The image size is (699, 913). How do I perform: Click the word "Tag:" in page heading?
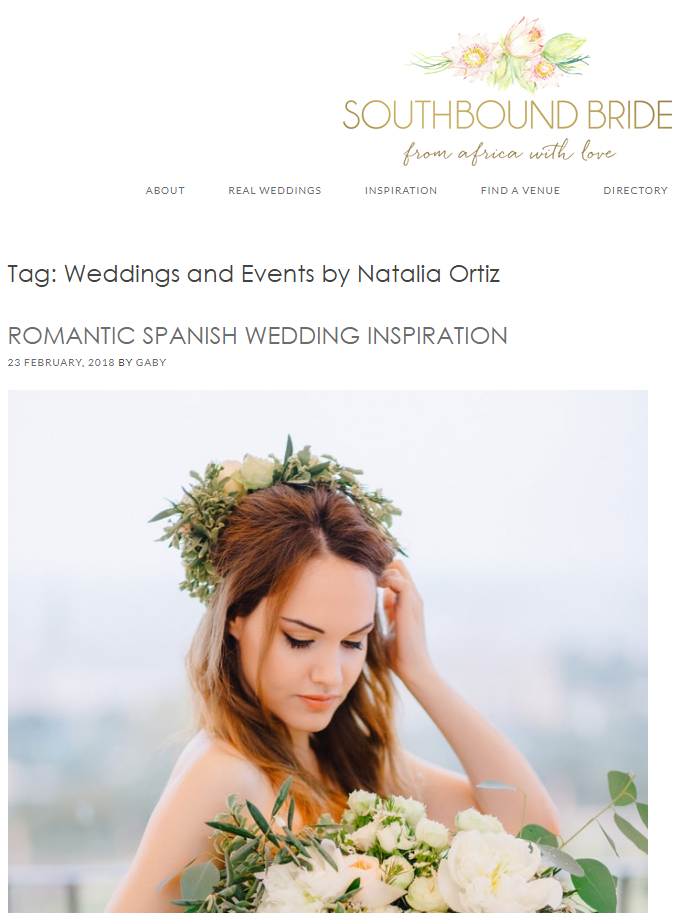tap(33, 274)
